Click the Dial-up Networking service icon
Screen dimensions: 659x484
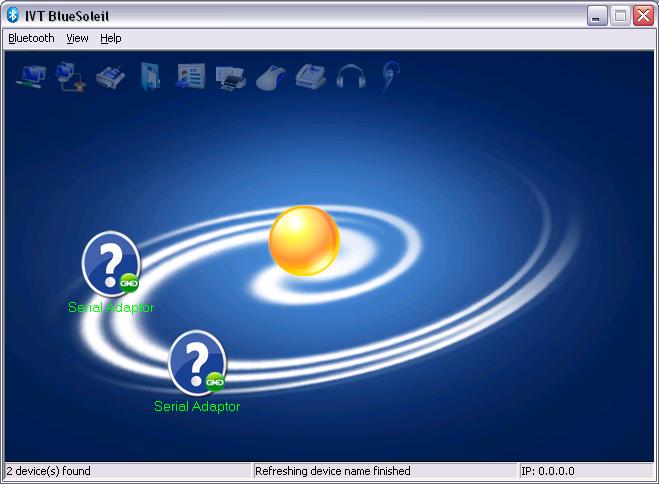[70, 76]
